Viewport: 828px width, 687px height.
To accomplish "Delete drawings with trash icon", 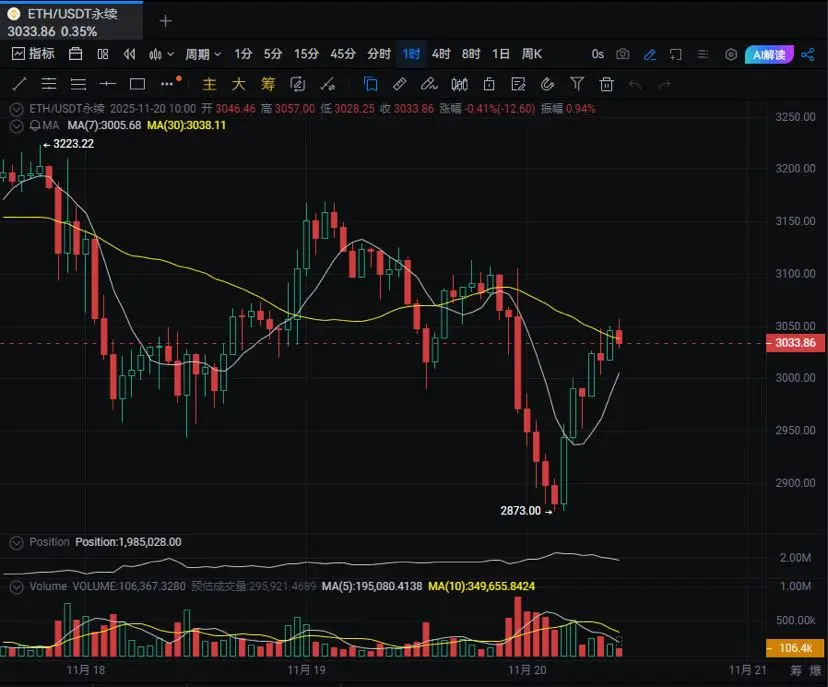I will tap(606, 84).
